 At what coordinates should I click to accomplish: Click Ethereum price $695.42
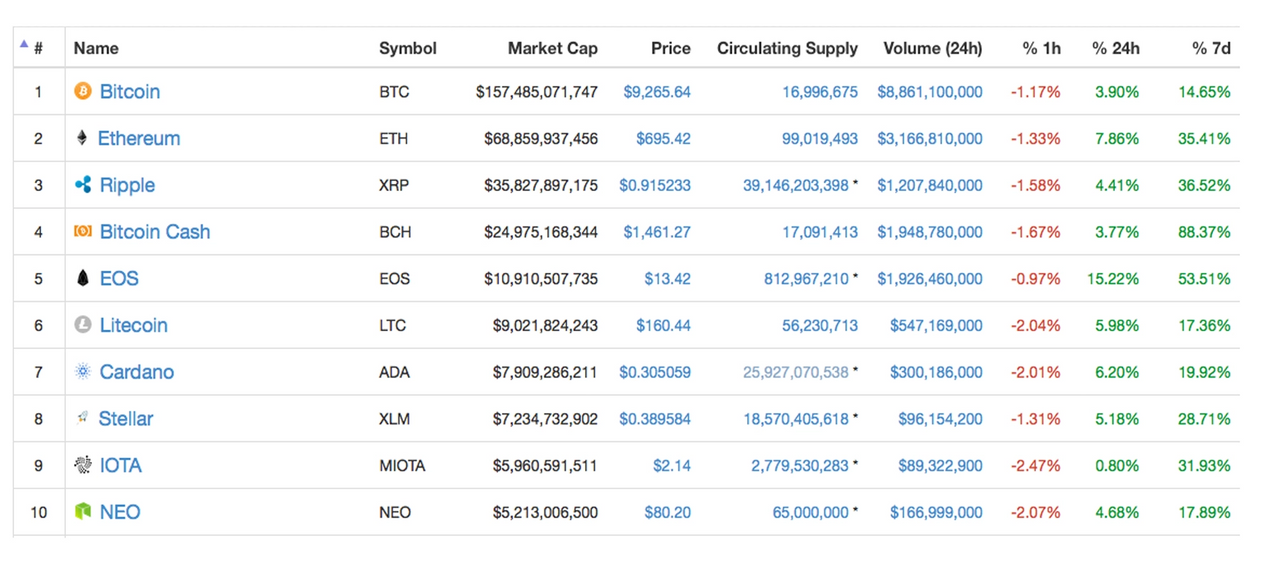663,138
